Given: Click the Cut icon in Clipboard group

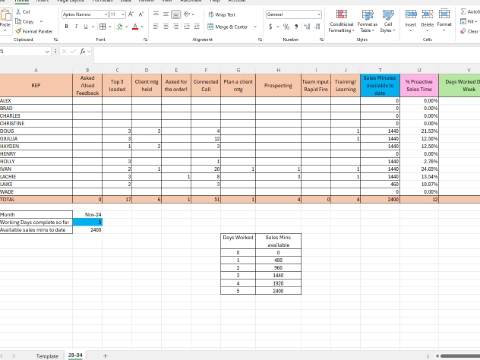Looking at the screenshot, I should click(18, 12).
